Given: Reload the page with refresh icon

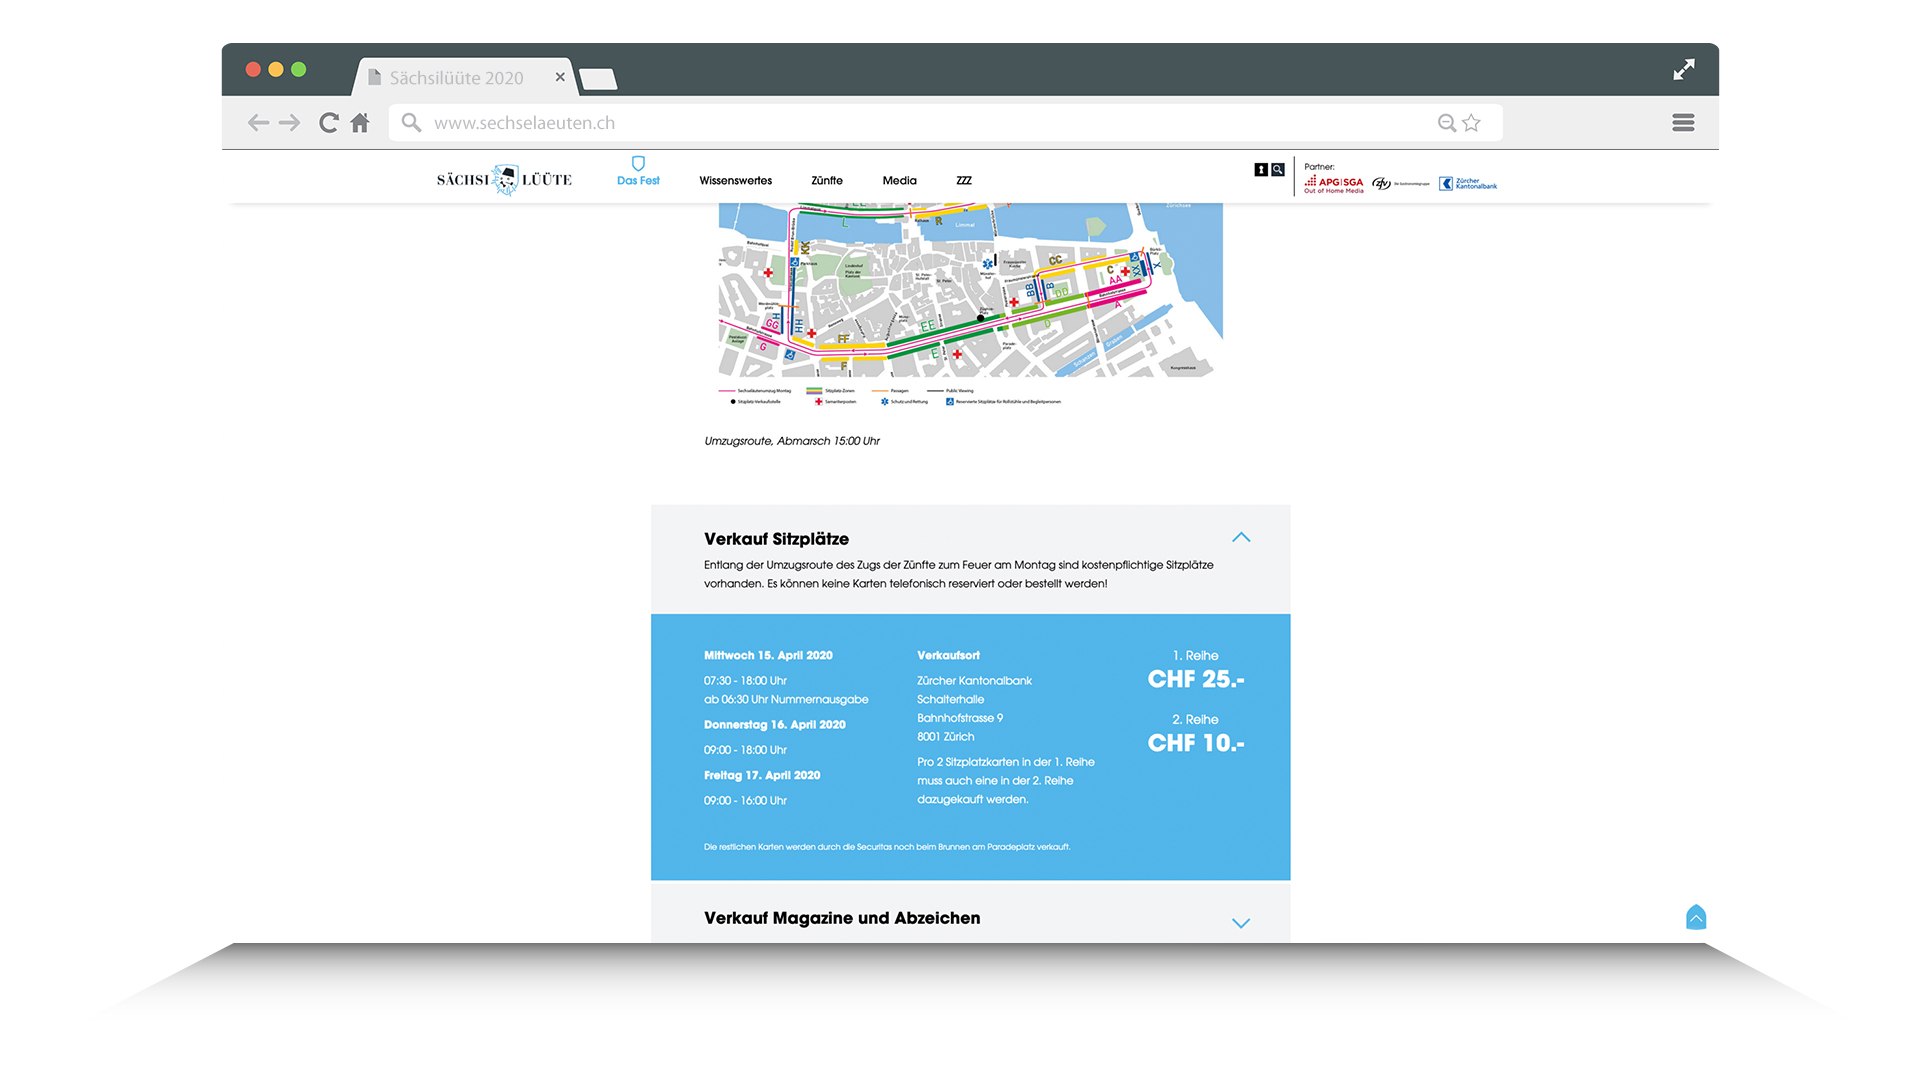Looking at the screenshot, I should click(x=328, y=123).
